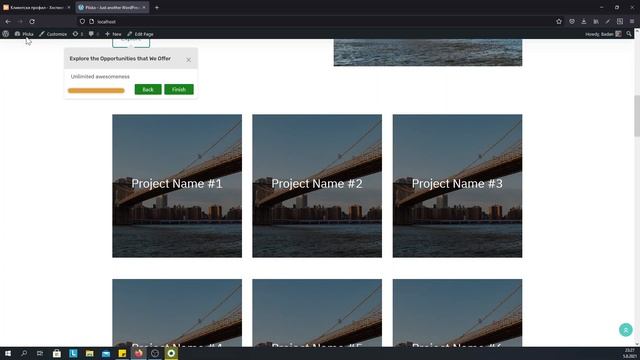Click the admin bar search magnifier icon
Viewport: 640px width, 360px height.
(629, 34)
